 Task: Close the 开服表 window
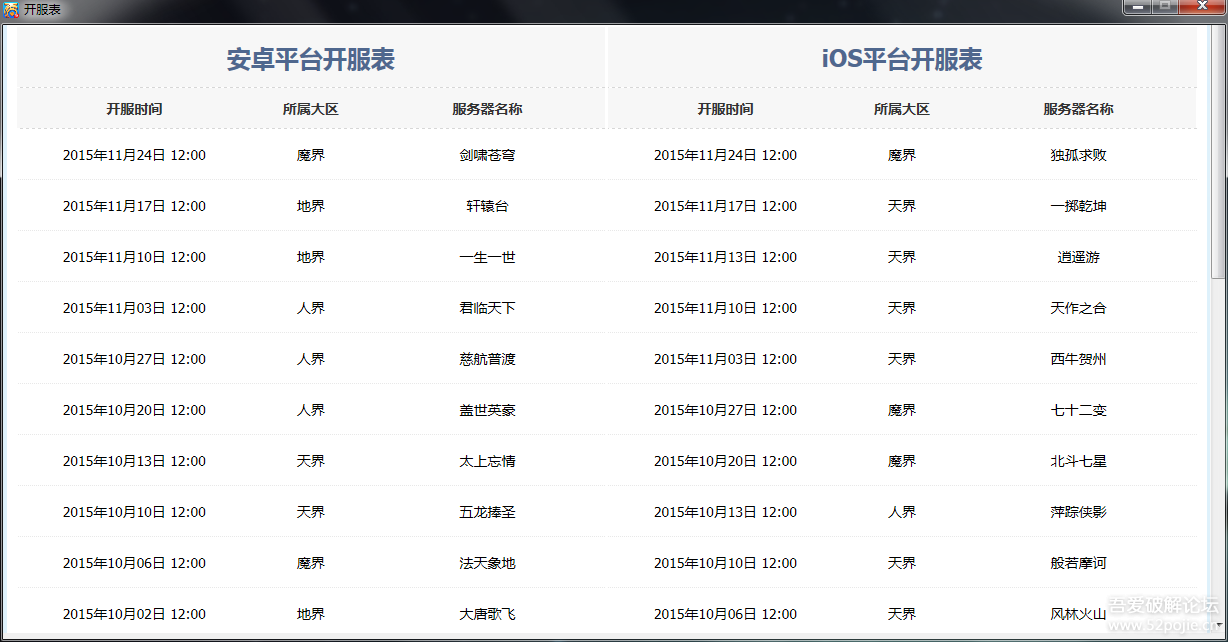pos(1201,7)
